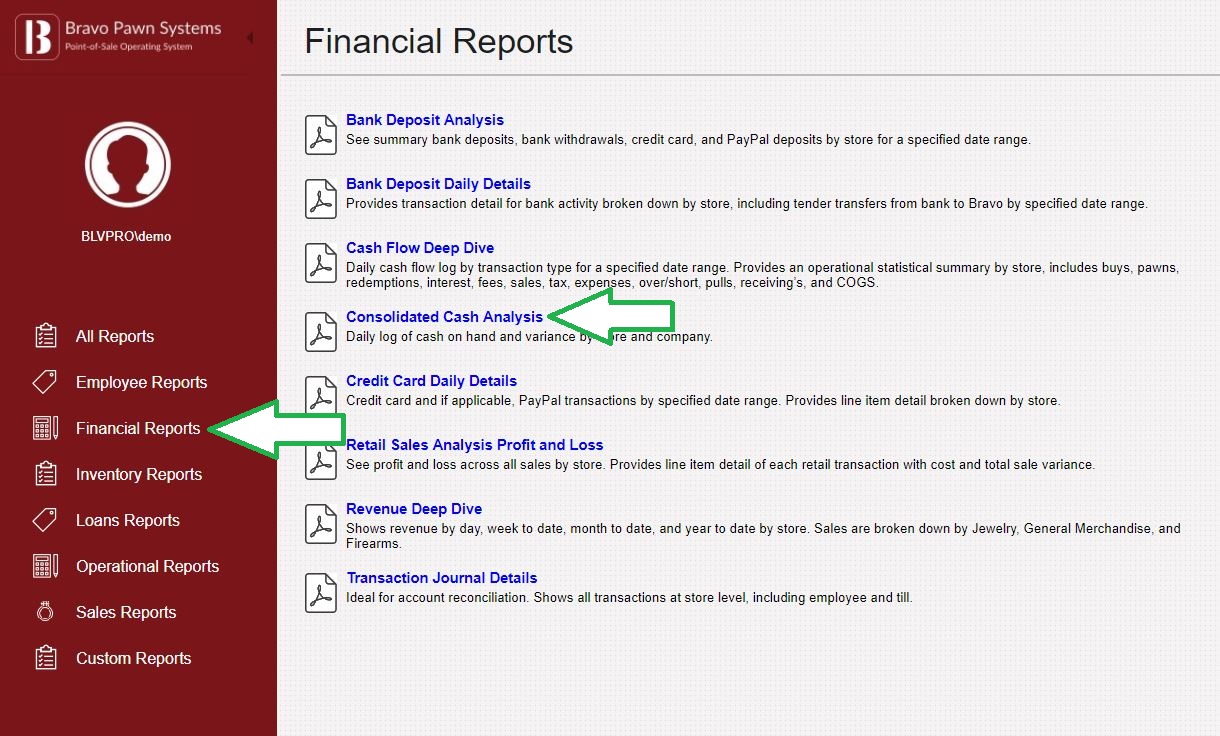Click the description starting 'See summary bank deposits'
1220x736 pixels.
pos(688,140)
